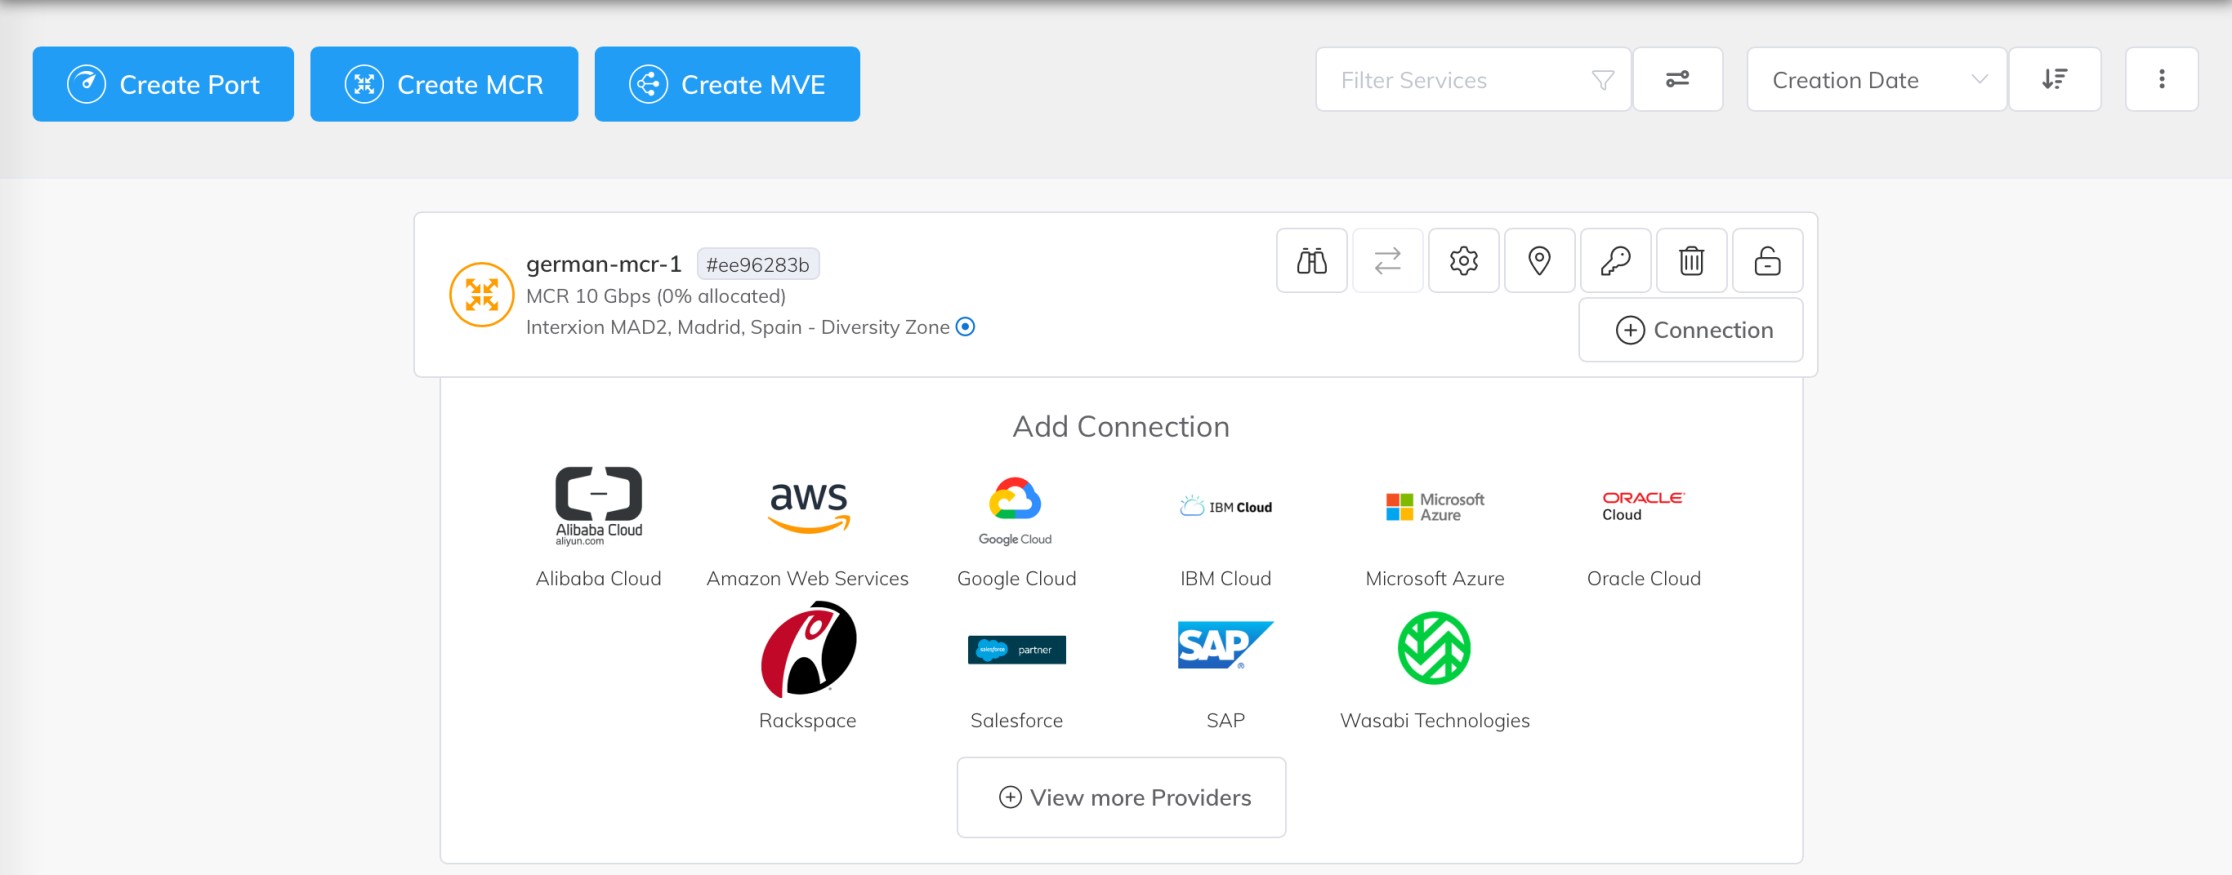Click View more Providers button

pos(1121,797)
